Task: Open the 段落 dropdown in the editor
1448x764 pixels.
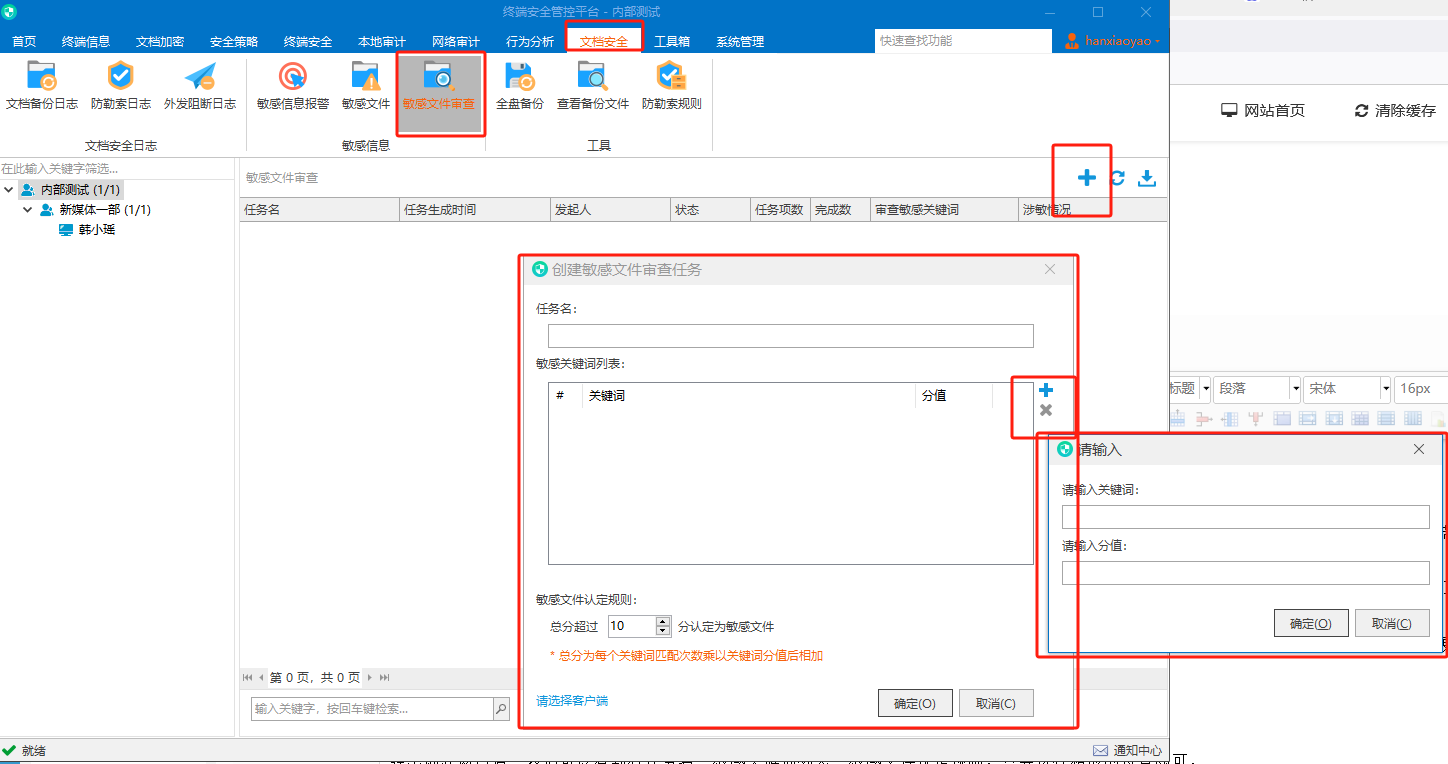Action: pyautogui.click(x=1295, y=388)
